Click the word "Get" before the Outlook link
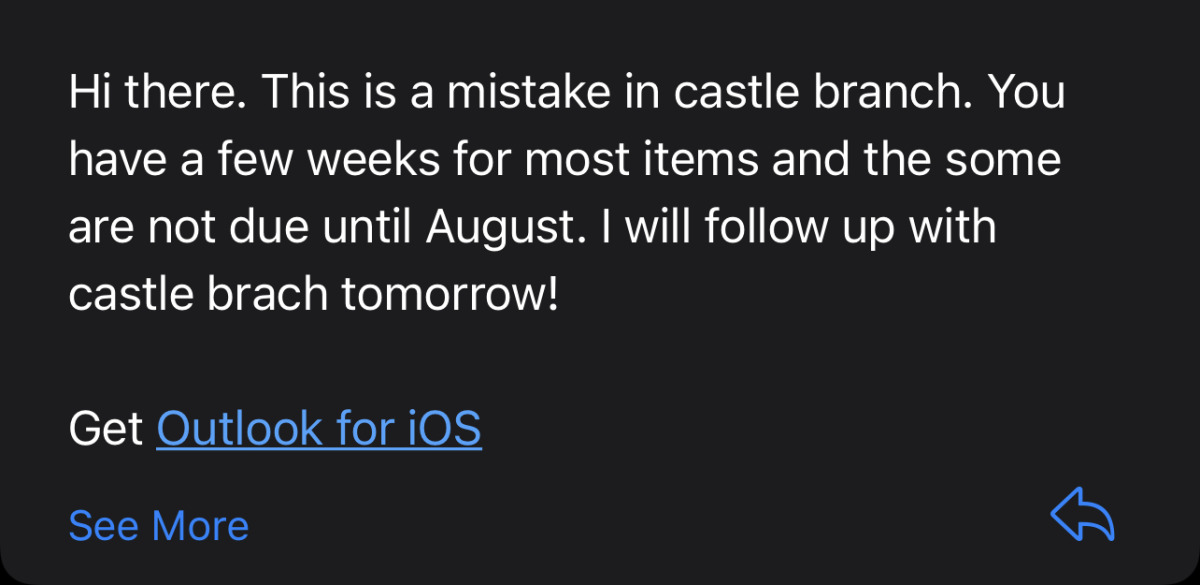1200x585 pixels. (106, 429)
